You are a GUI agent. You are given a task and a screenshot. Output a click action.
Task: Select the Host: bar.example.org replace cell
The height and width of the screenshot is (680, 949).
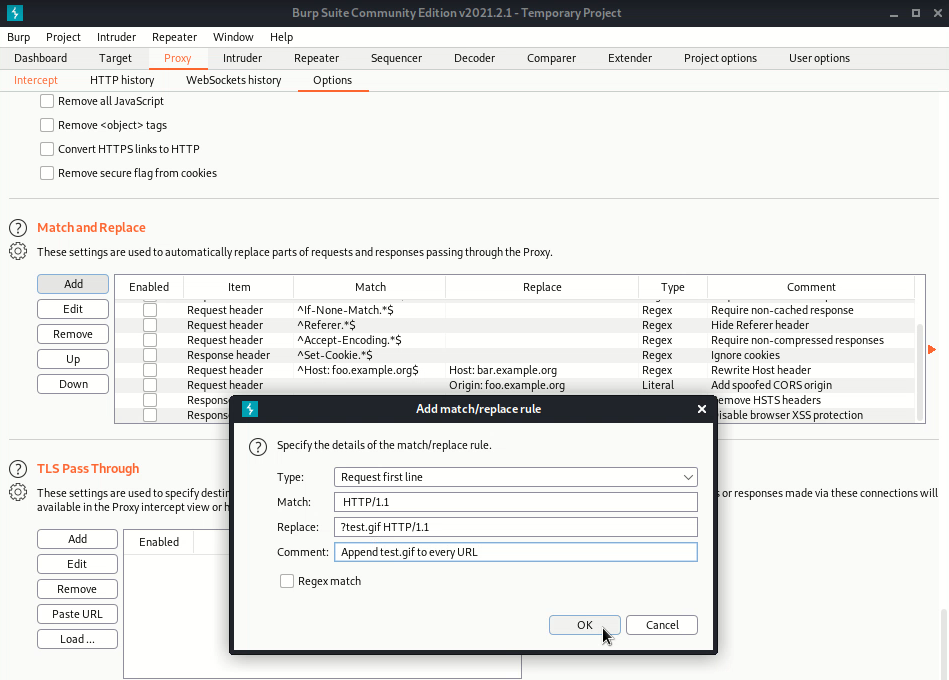coord(542,370)
